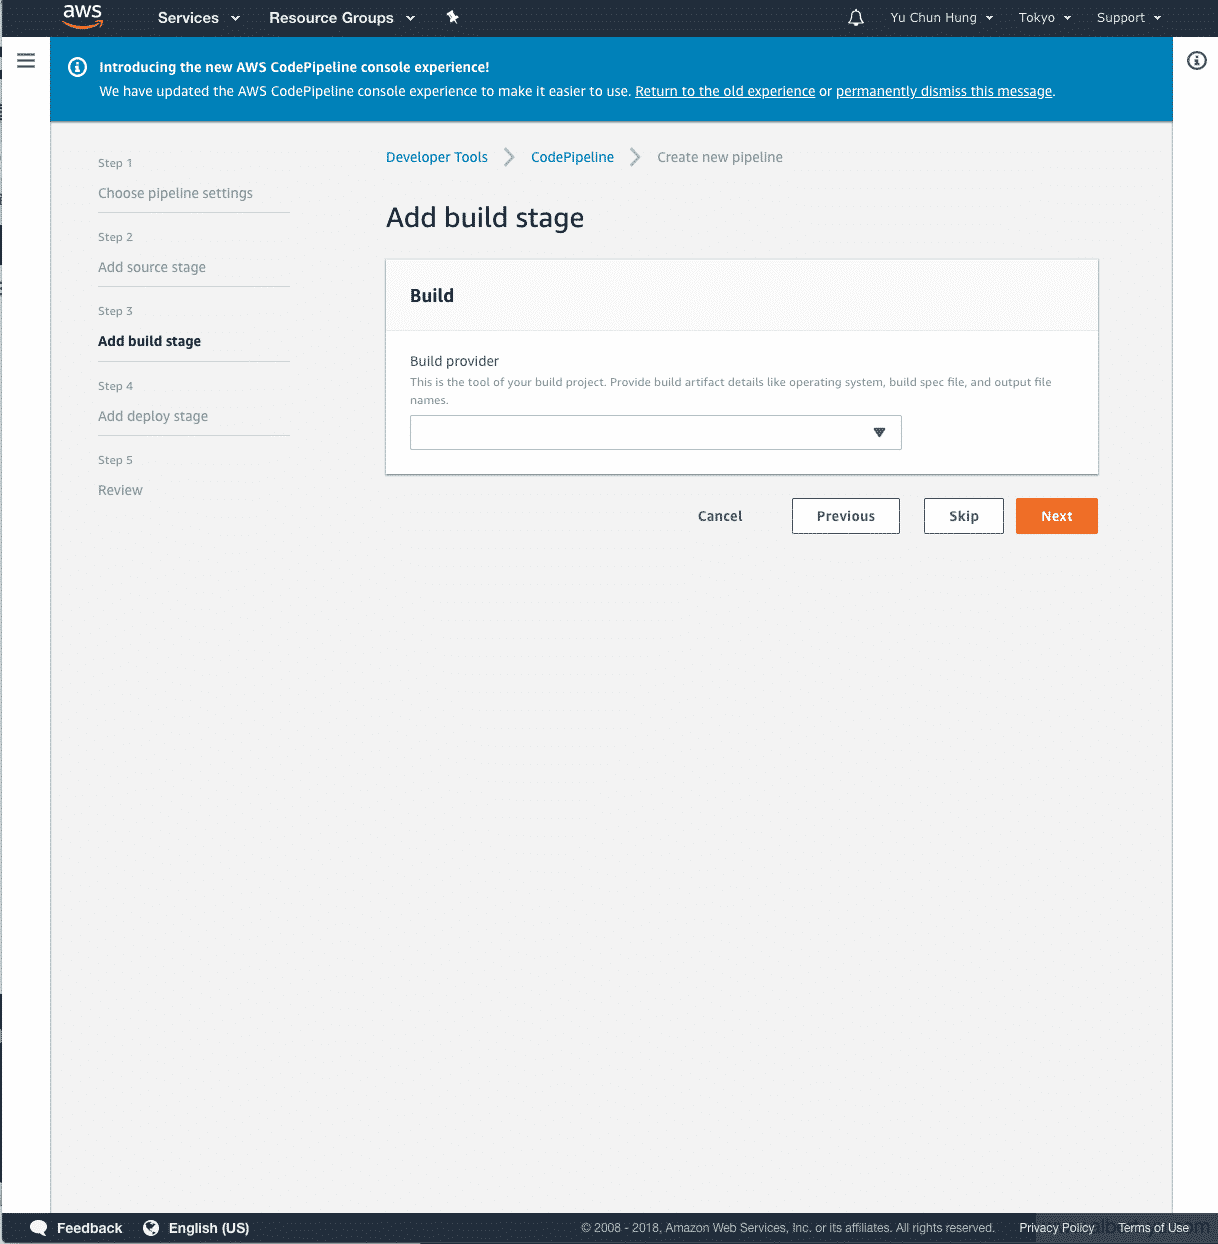The height and width of the screenshot is (1244, 1218).
Task: Click the globe language icon
Action: (151, 1228)
